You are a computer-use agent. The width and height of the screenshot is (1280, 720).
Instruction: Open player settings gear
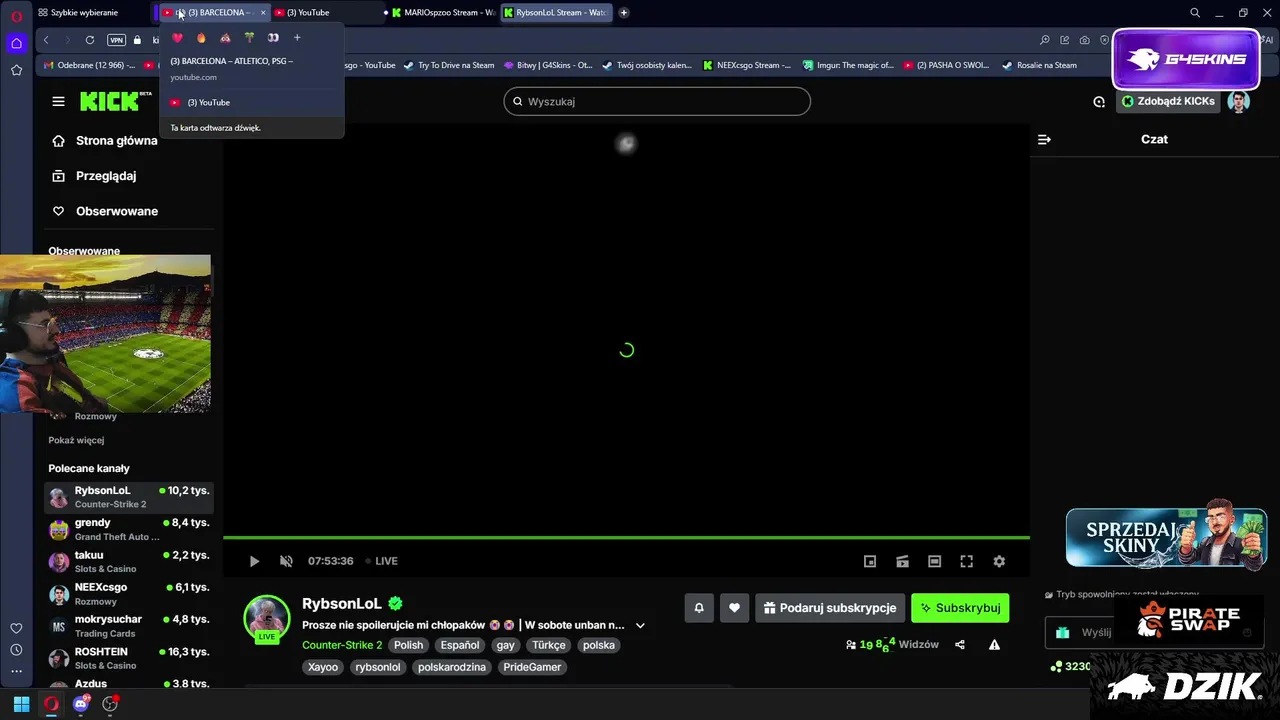click(999, 561)
